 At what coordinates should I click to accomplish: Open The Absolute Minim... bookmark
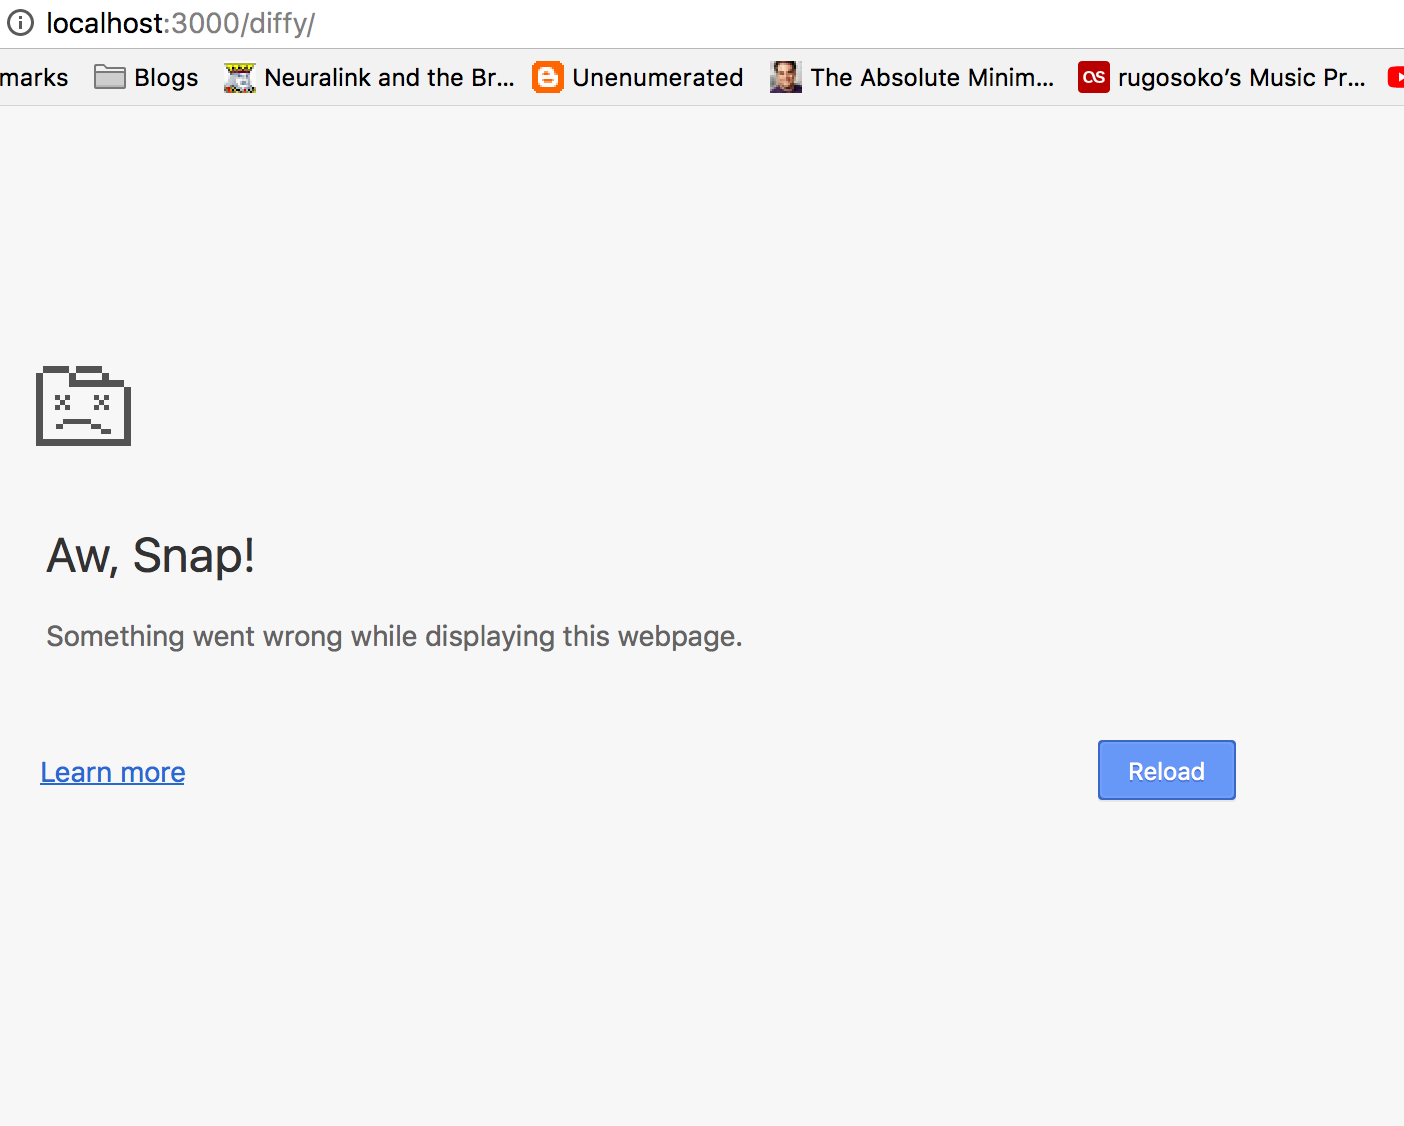click(x=912, y=77)
